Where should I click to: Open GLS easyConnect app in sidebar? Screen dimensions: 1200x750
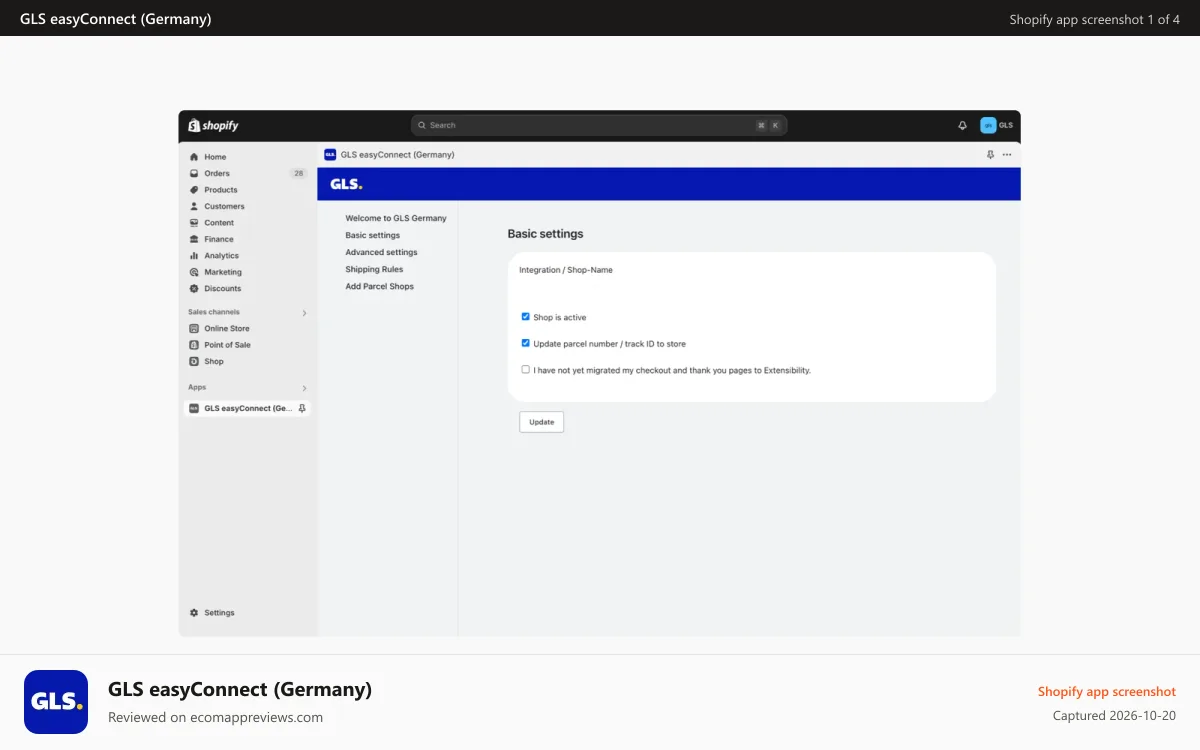(247, 408)
